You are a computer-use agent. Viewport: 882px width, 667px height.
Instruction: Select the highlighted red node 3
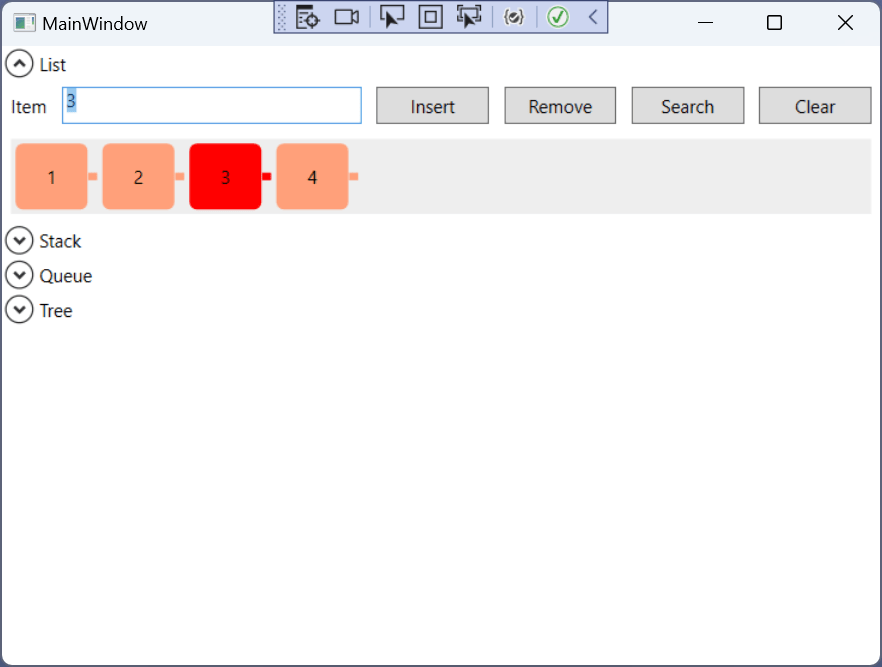(x=225, y=177)
